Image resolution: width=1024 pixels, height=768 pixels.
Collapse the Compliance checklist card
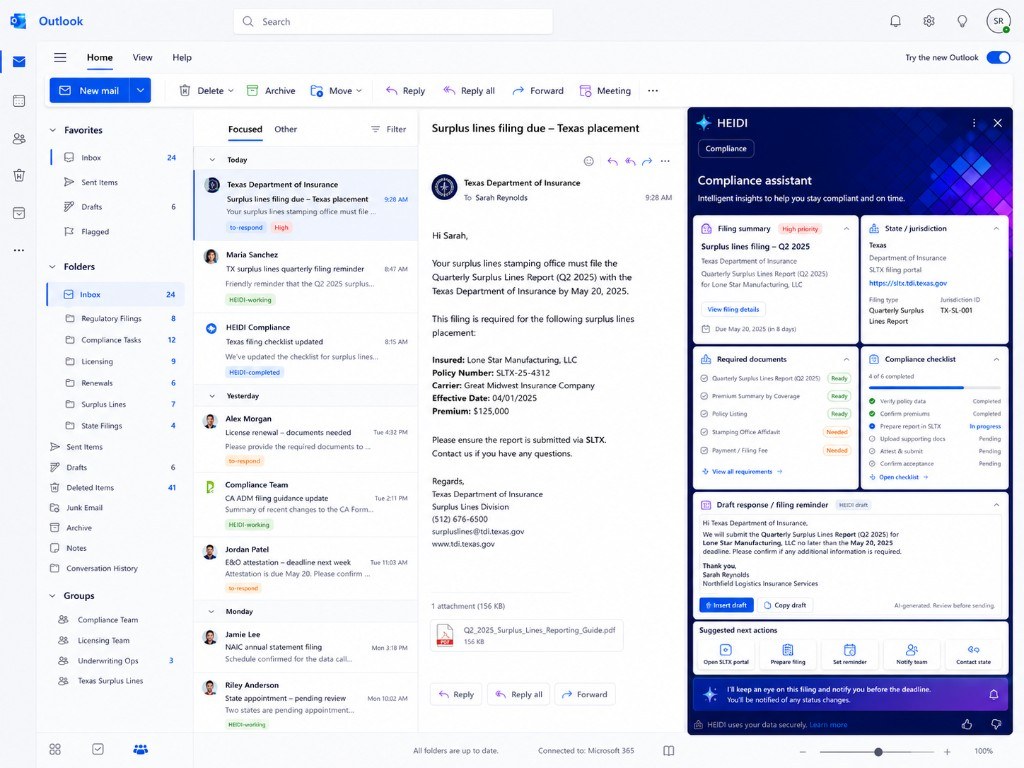996,359
